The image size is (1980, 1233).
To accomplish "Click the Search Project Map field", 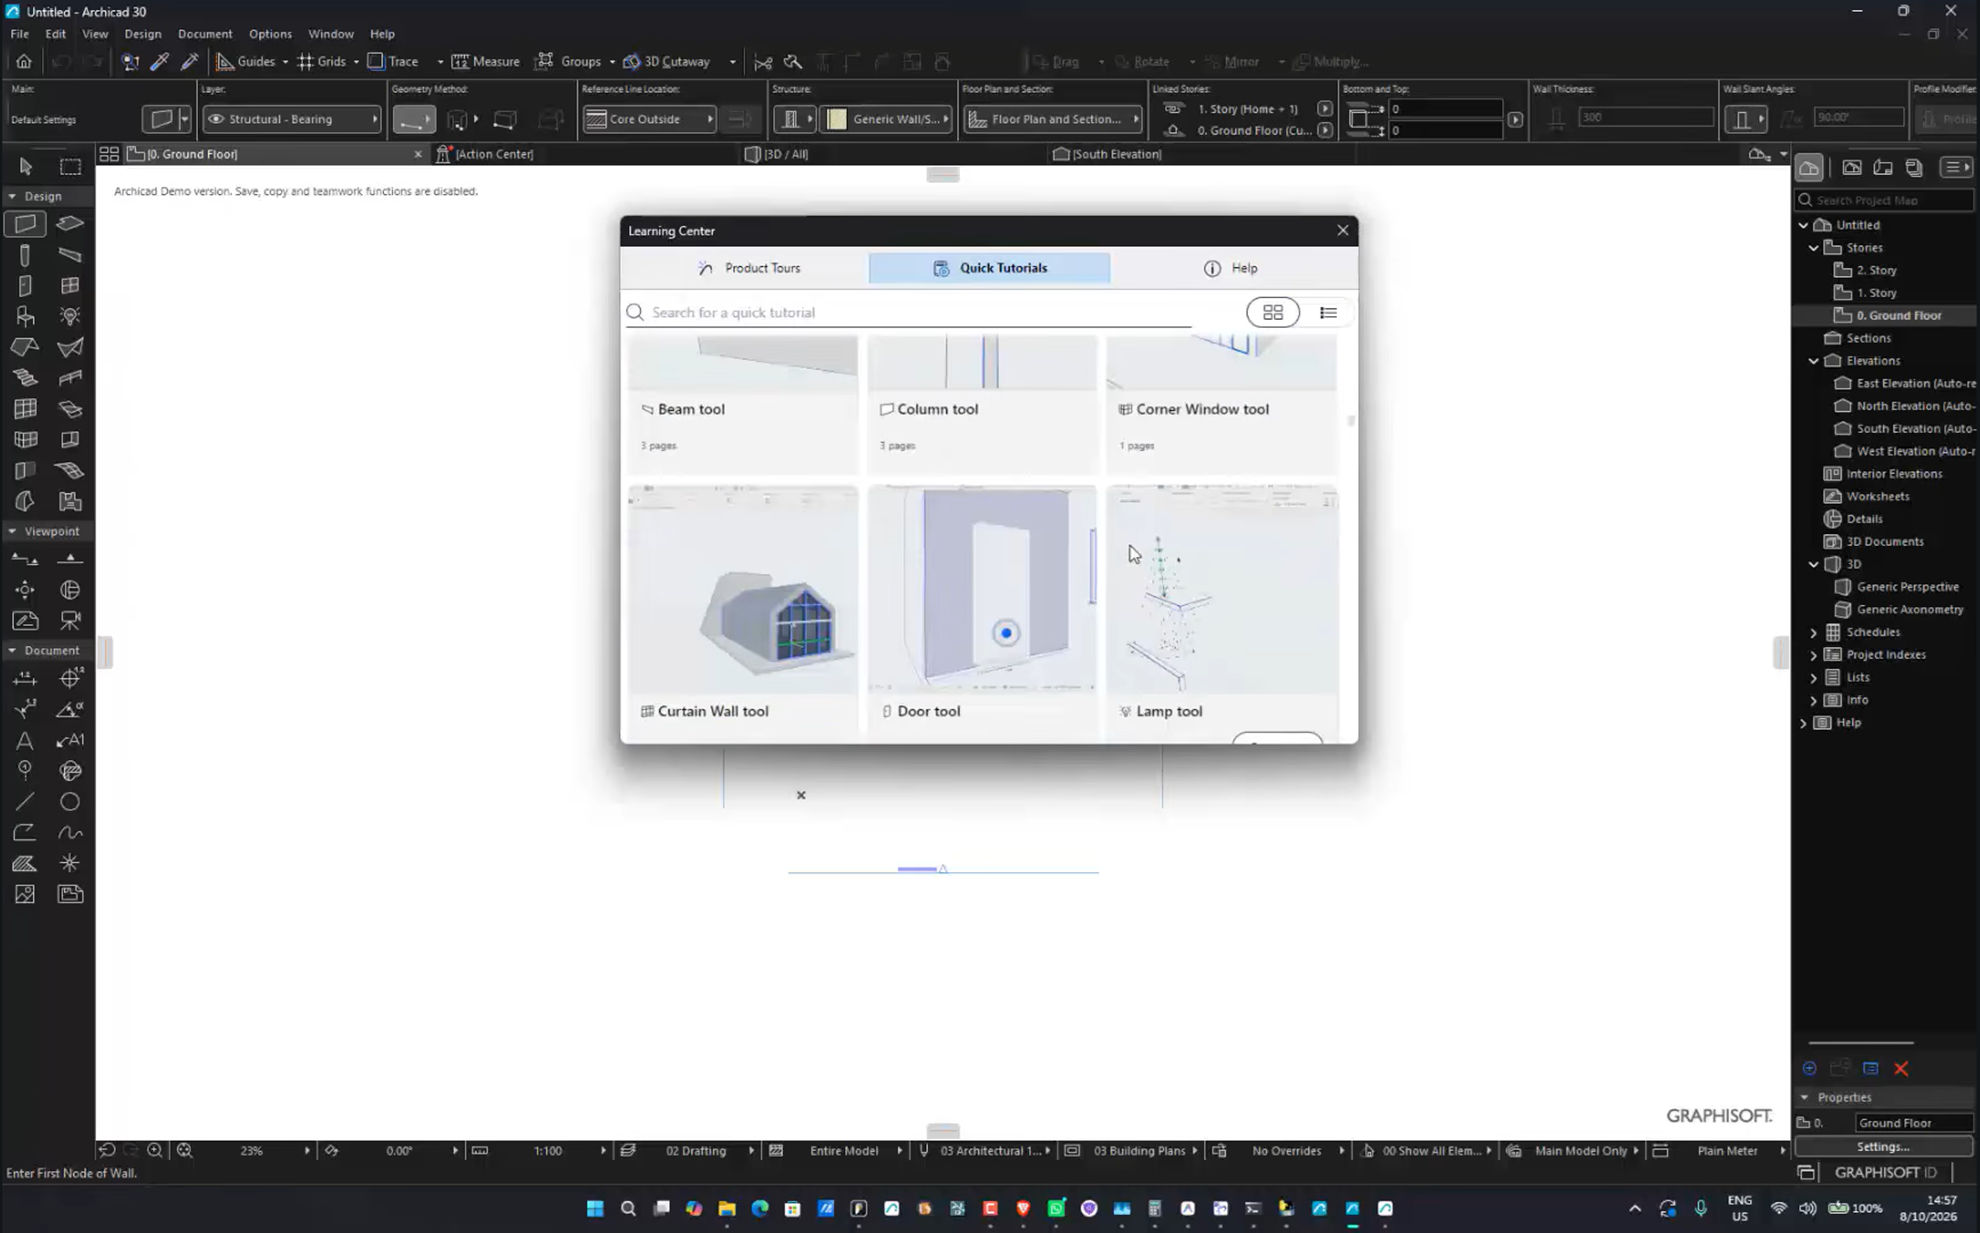I will 1884,200.
